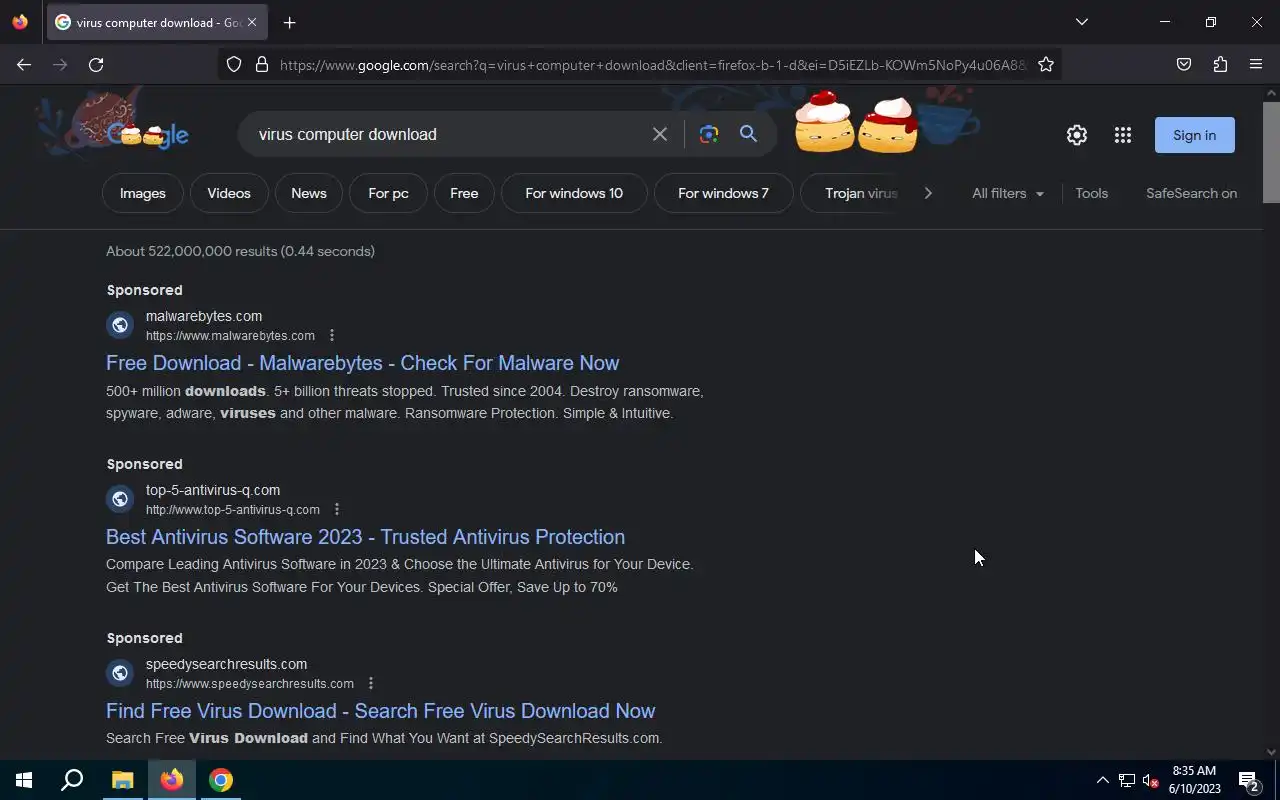Click the About 522,000,000 results text

pyautogui.click(x=240, y=251)
